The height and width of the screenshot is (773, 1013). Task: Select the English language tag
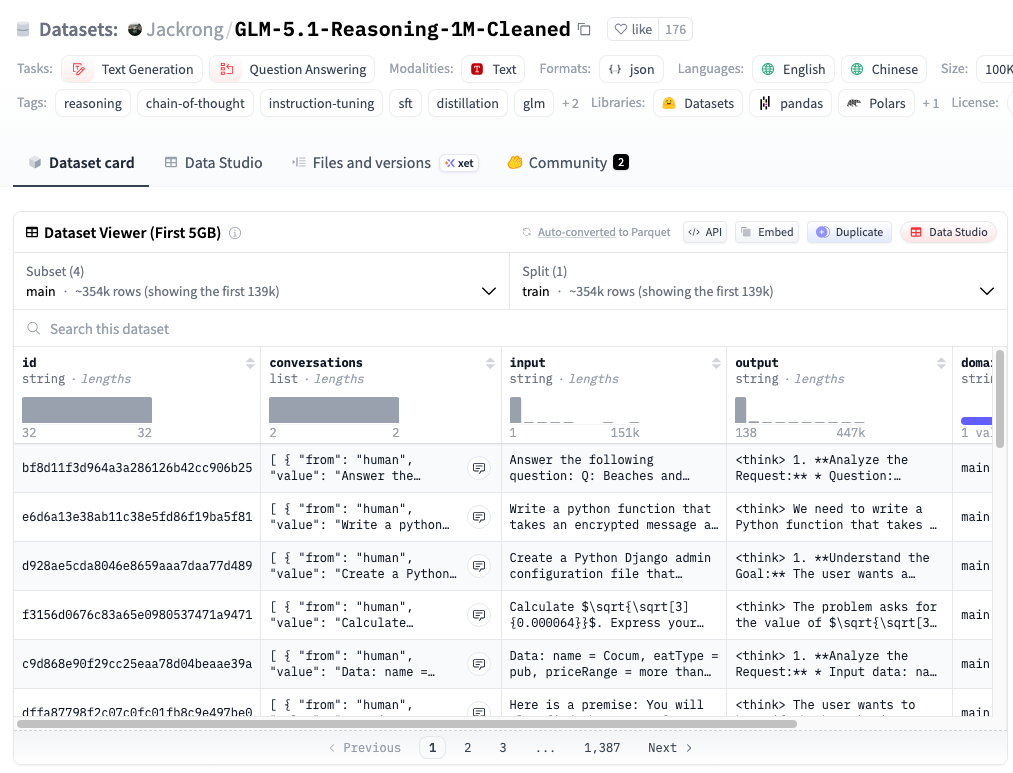click(793, 69)
